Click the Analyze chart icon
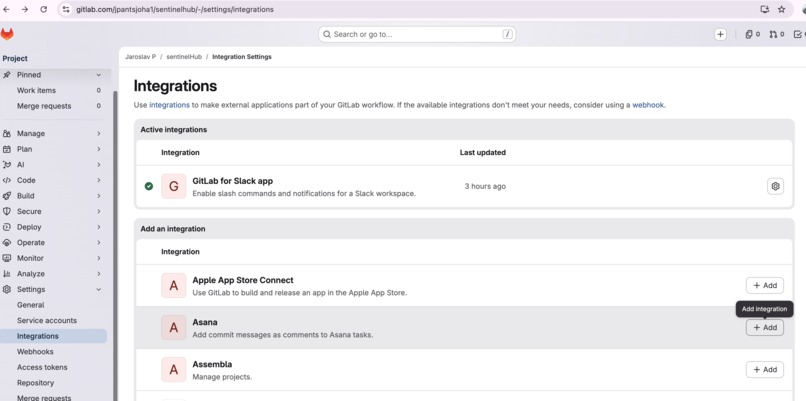The image size is (806, 401). coord(7,274)
